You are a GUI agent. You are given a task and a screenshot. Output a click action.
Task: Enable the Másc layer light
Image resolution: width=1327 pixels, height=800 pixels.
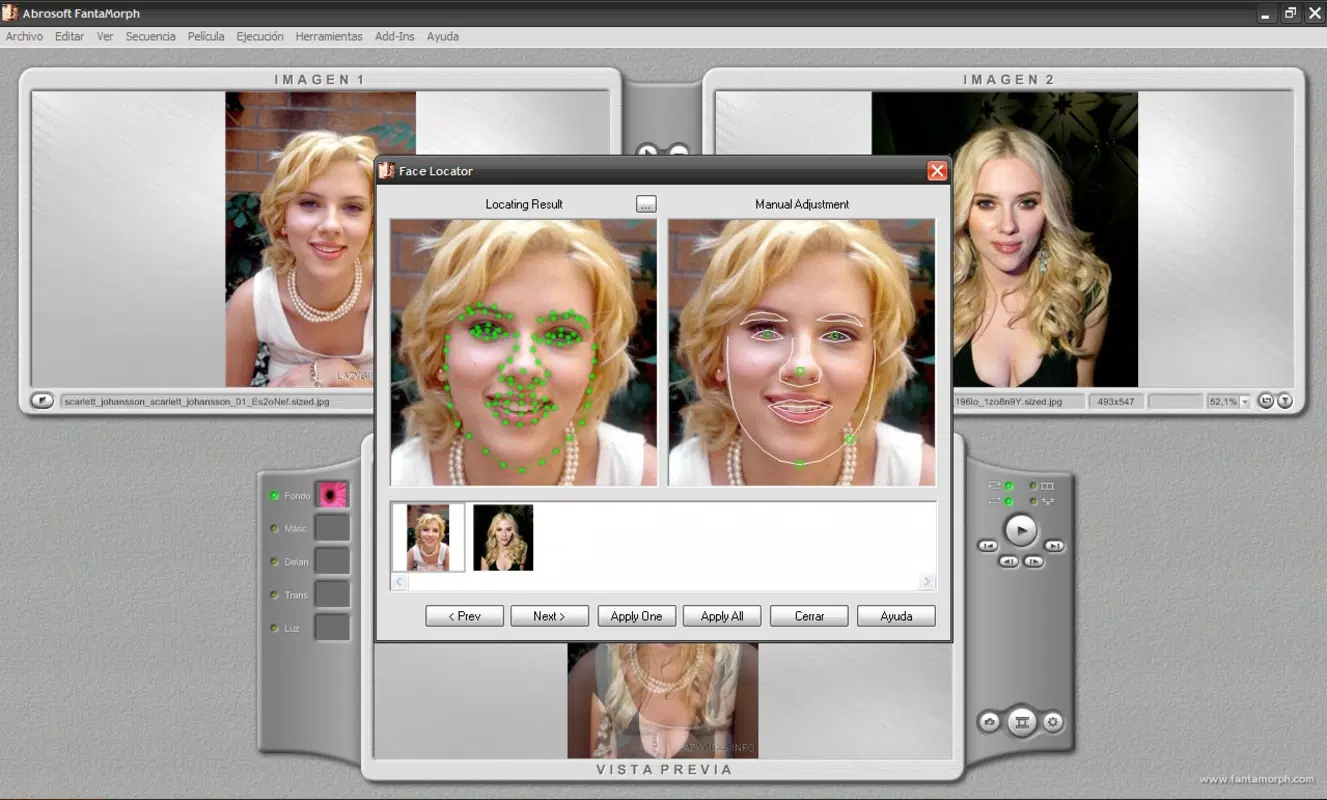275,528
